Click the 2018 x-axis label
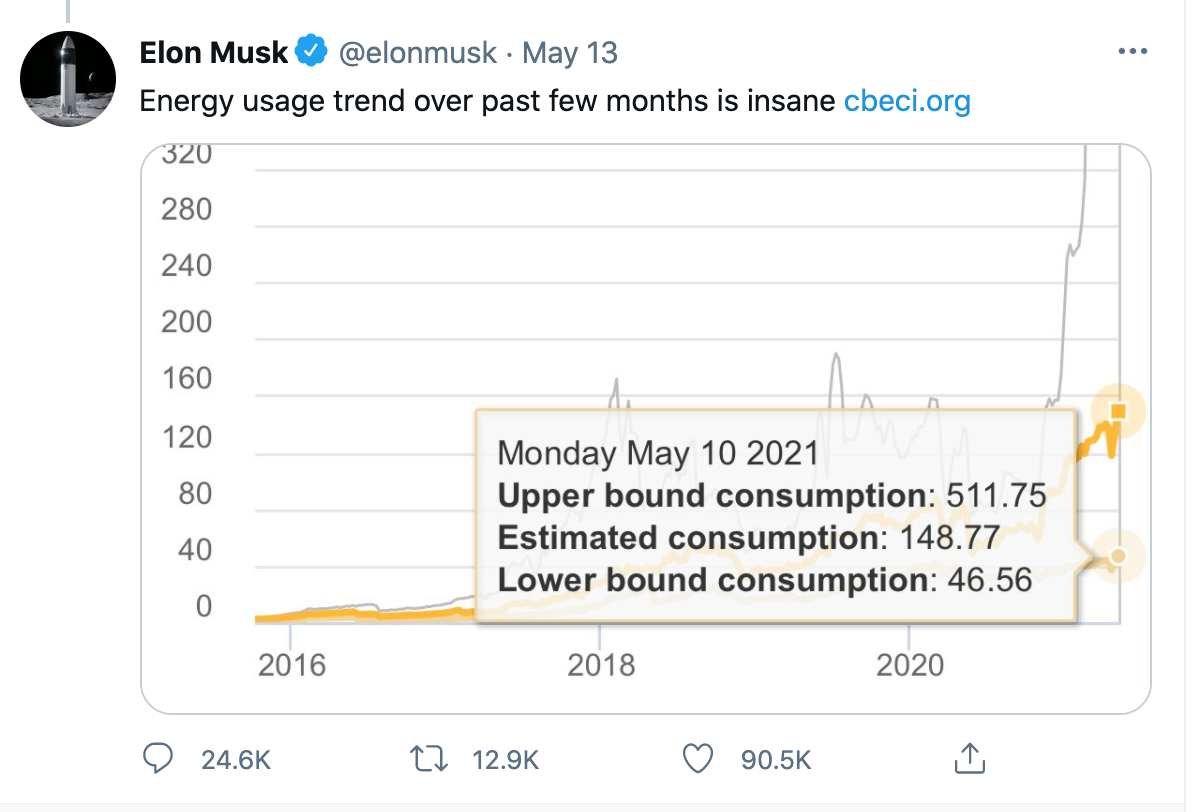This screenshot has width=1198, height=812. coord(601,665)
